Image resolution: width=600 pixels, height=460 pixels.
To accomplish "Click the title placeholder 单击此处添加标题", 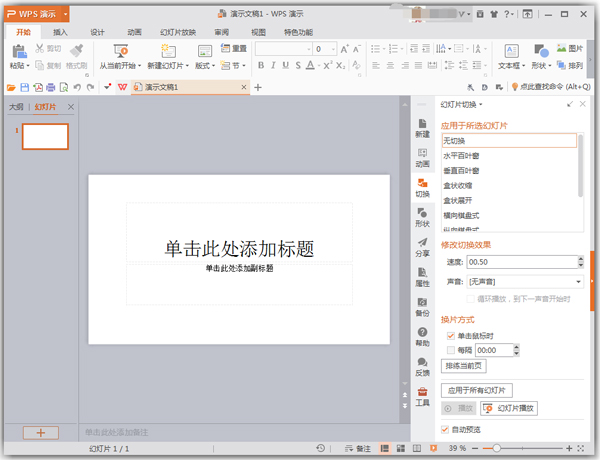I will click(x=240, y=249).
